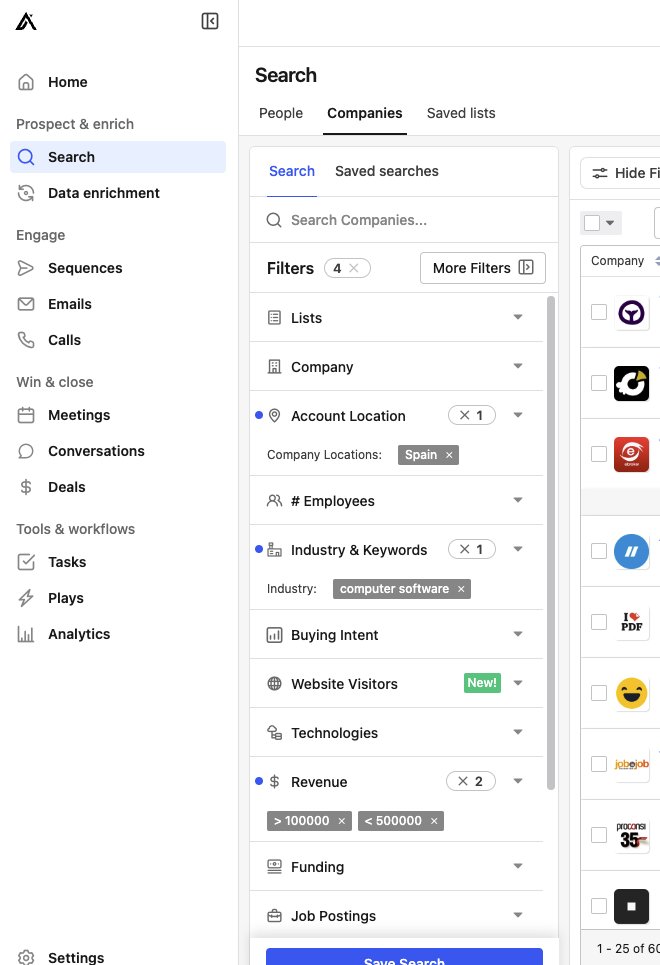
Task: Open Search in the sidebar
Action: 118,157
